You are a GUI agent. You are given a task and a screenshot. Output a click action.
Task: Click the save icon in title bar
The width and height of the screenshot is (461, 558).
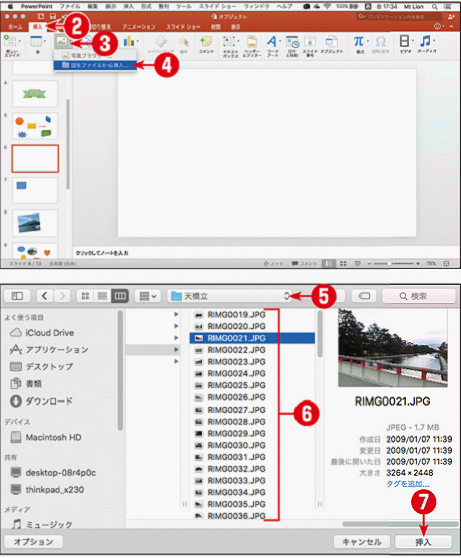pyautogui.click(x=53, y=16)
